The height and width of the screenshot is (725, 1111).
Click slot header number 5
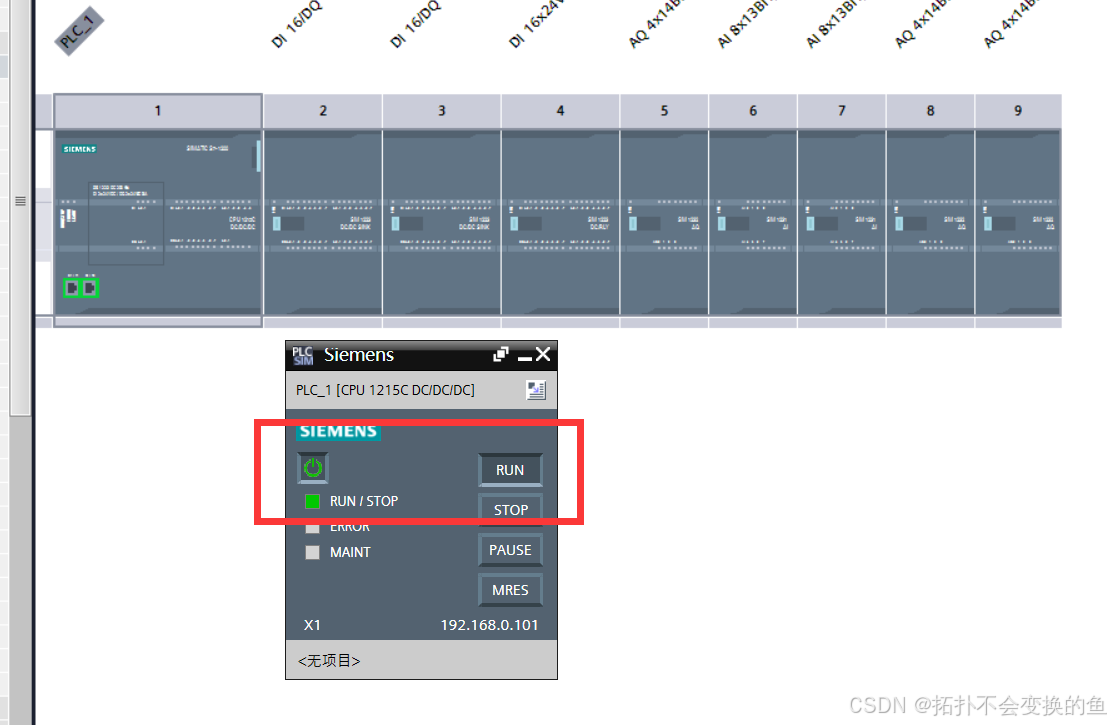pyautogui.click(x=664, y=111)
